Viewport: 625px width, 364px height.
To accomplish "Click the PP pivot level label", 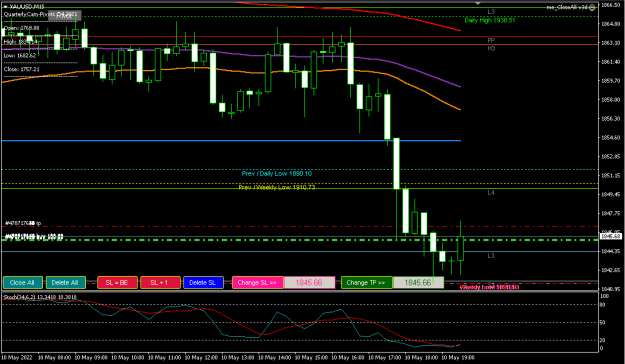I will pos(491,40).
